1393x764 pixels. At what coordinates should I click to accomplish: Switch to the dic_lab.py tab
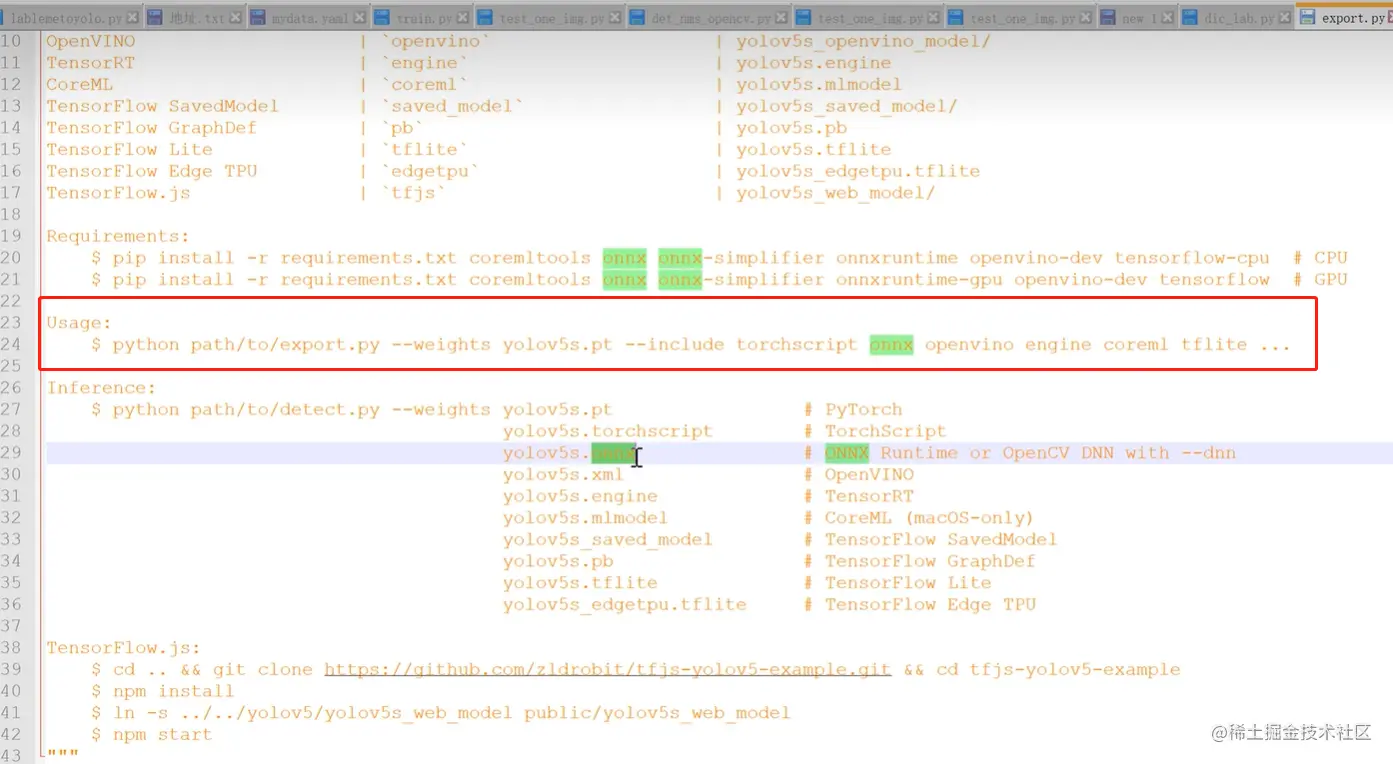[x=1238, y=17]
